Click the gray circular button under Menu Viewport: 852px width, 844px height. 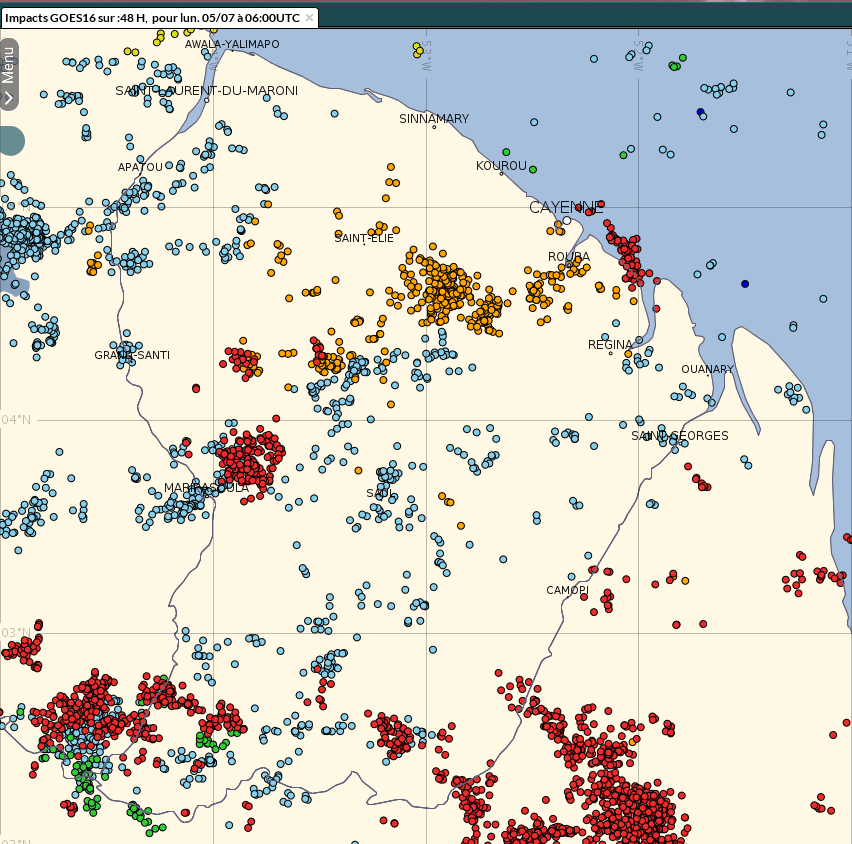[x=9, y=140]
